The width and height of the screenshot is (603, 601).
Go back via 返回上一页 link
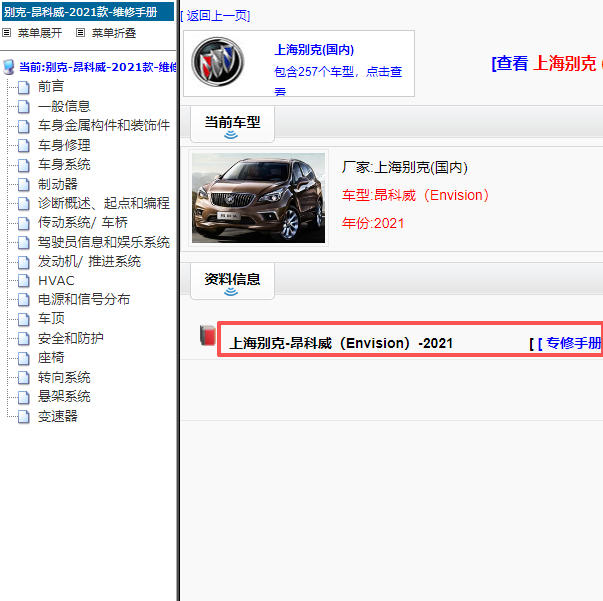coord(215,16)
